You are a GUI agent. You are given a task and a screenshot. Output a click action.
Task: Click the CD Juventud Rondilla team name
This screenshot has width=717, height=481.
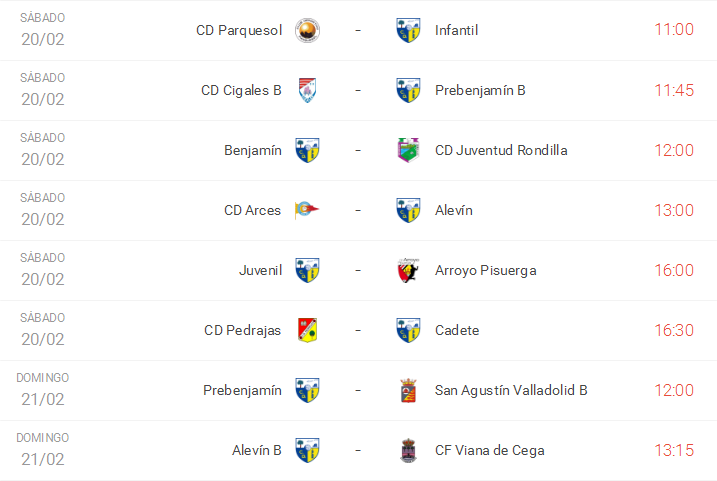[x=501, y=150]
